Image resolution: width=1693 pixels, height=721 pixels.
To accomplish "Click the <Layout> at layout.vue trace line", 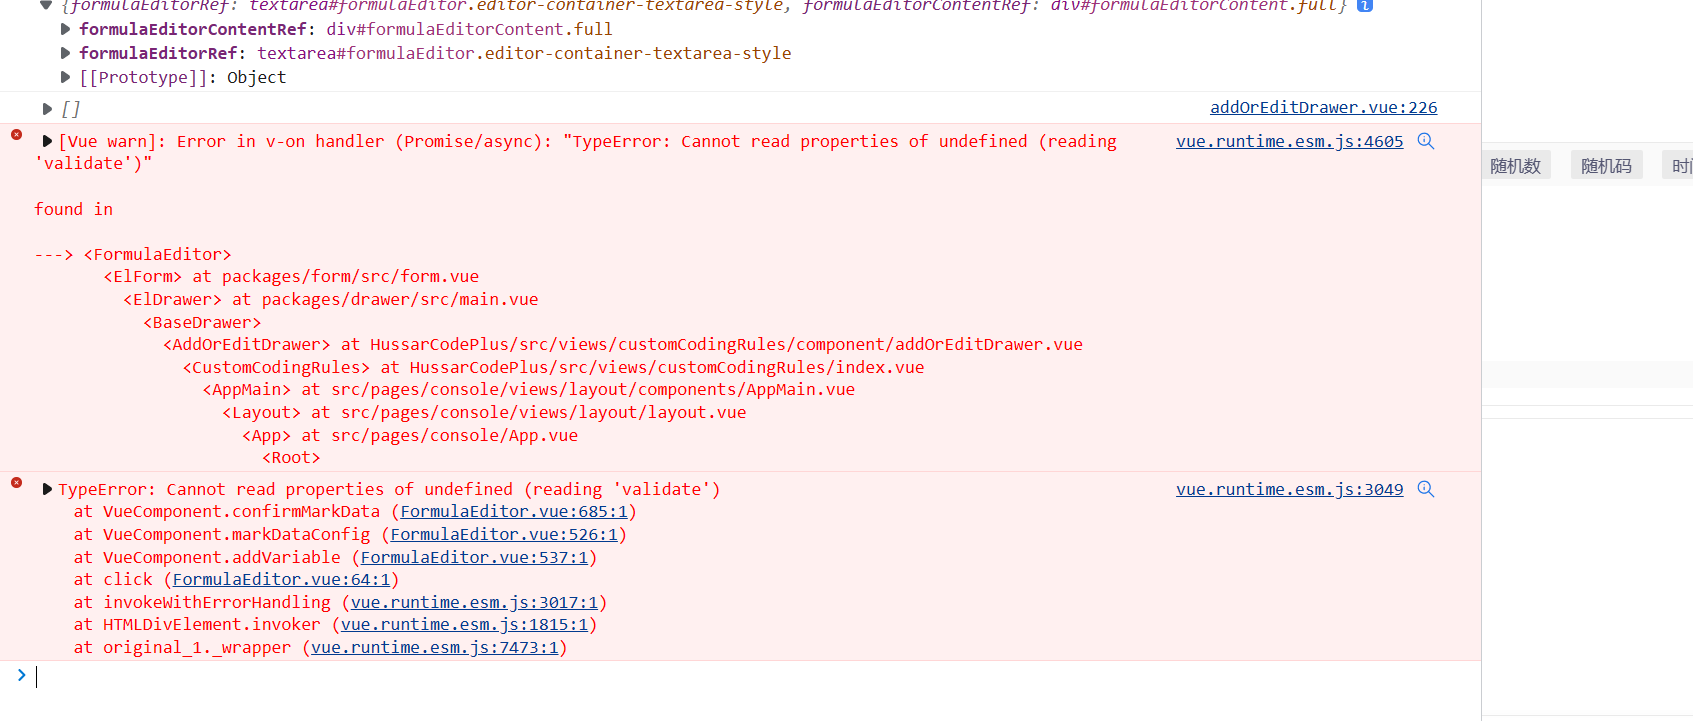I will click(484, 412).
